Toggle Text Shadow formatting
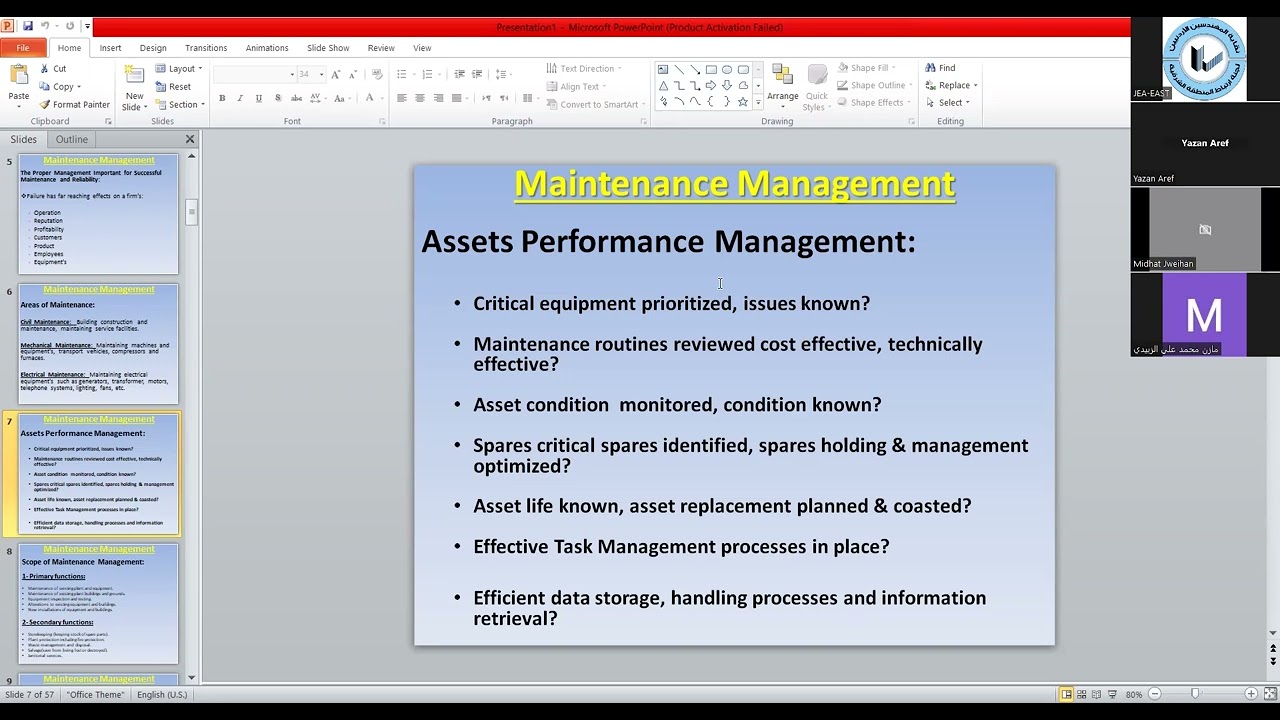This screenshot has width=1280, height=720. pos(277,98)
